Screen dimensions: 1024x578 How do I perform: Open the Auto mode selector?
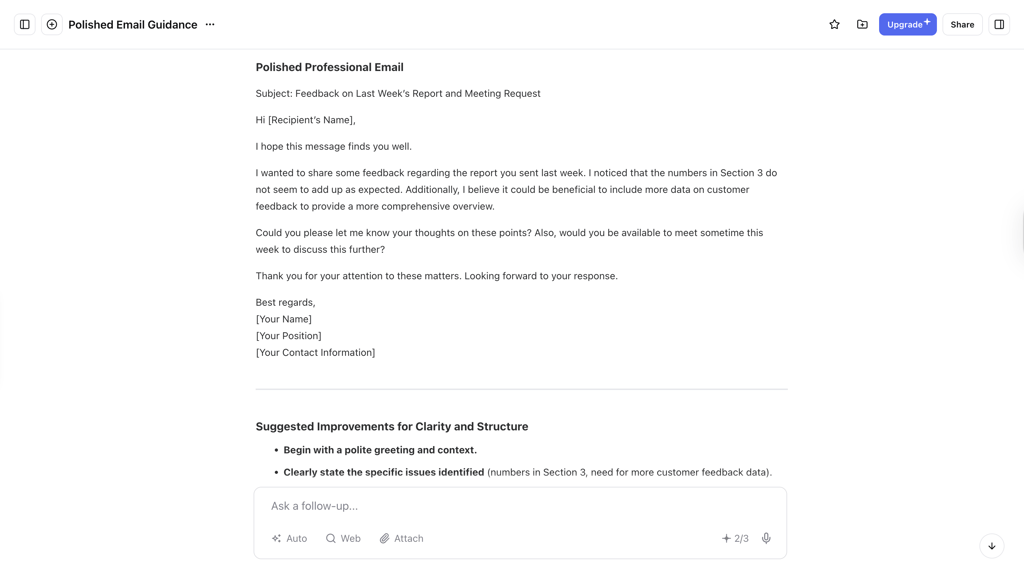pos(289,538)
